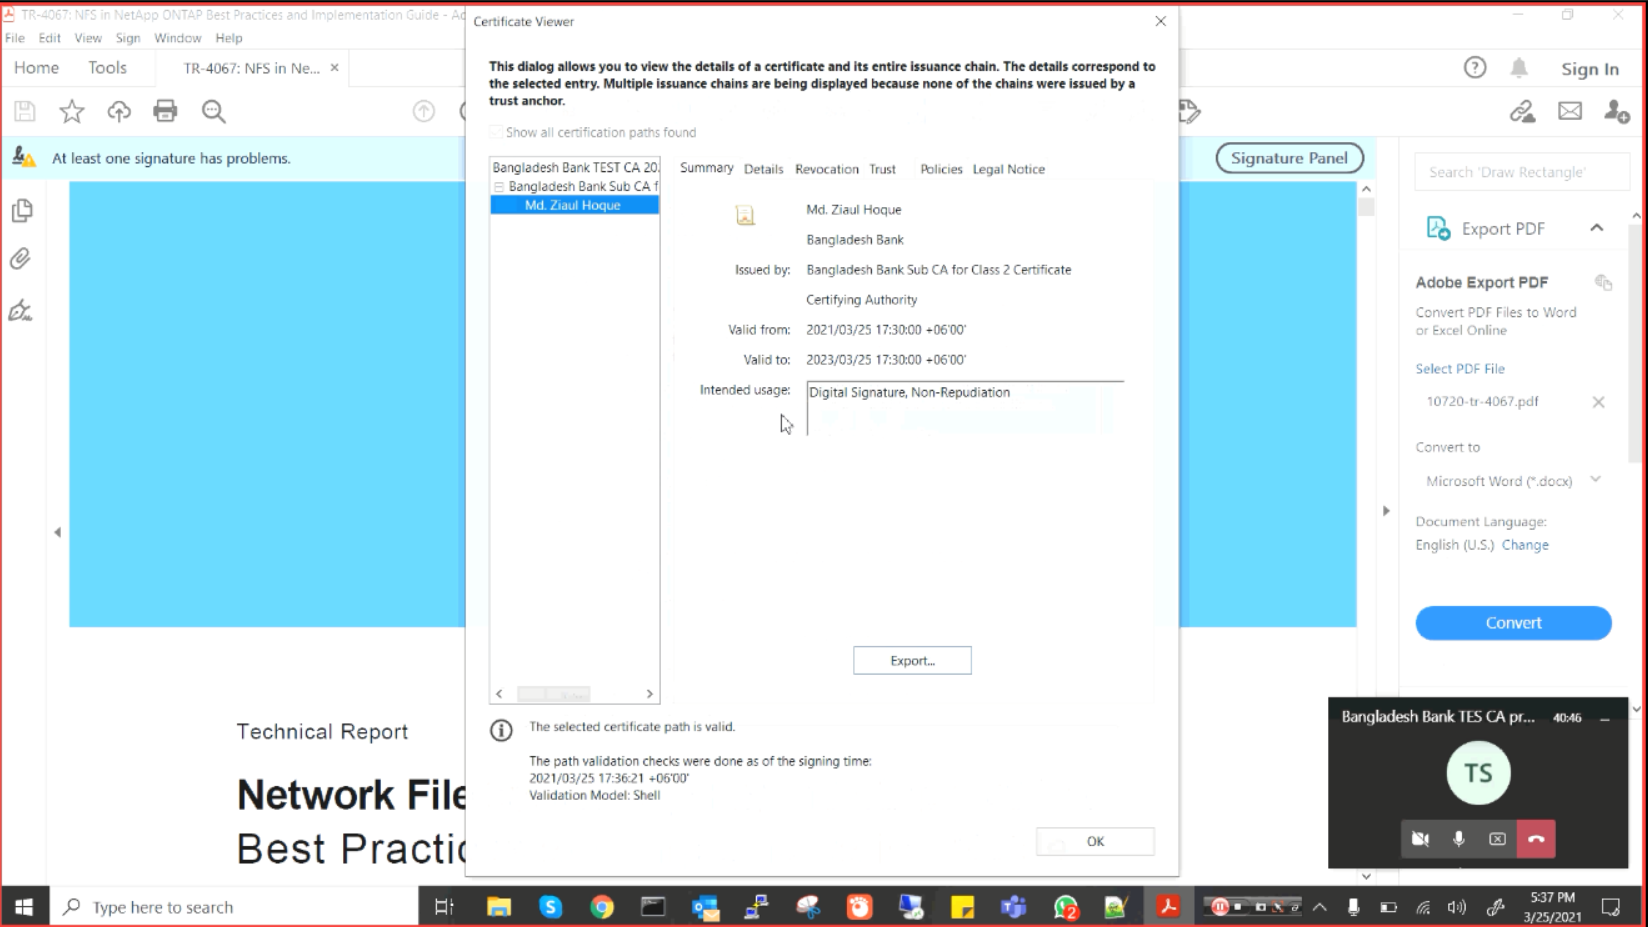Click the magnifier search icon in toolbar

(213, 111)
